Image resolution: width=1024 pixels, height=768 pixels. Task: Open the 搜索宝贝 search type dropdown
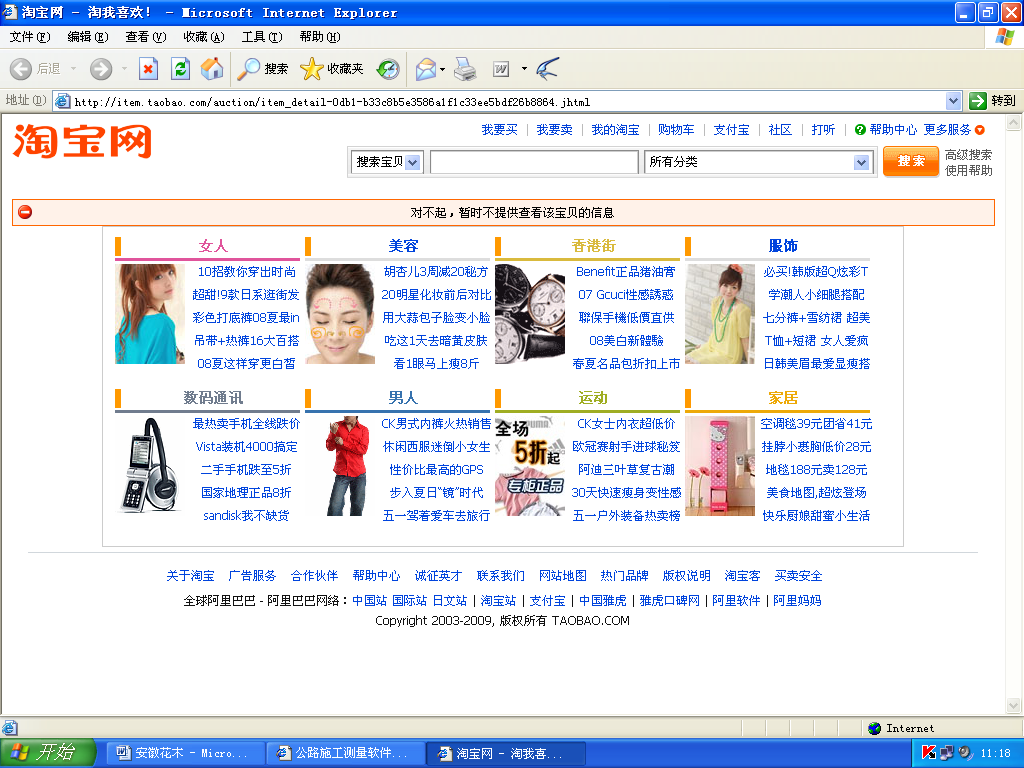(412, 163)
